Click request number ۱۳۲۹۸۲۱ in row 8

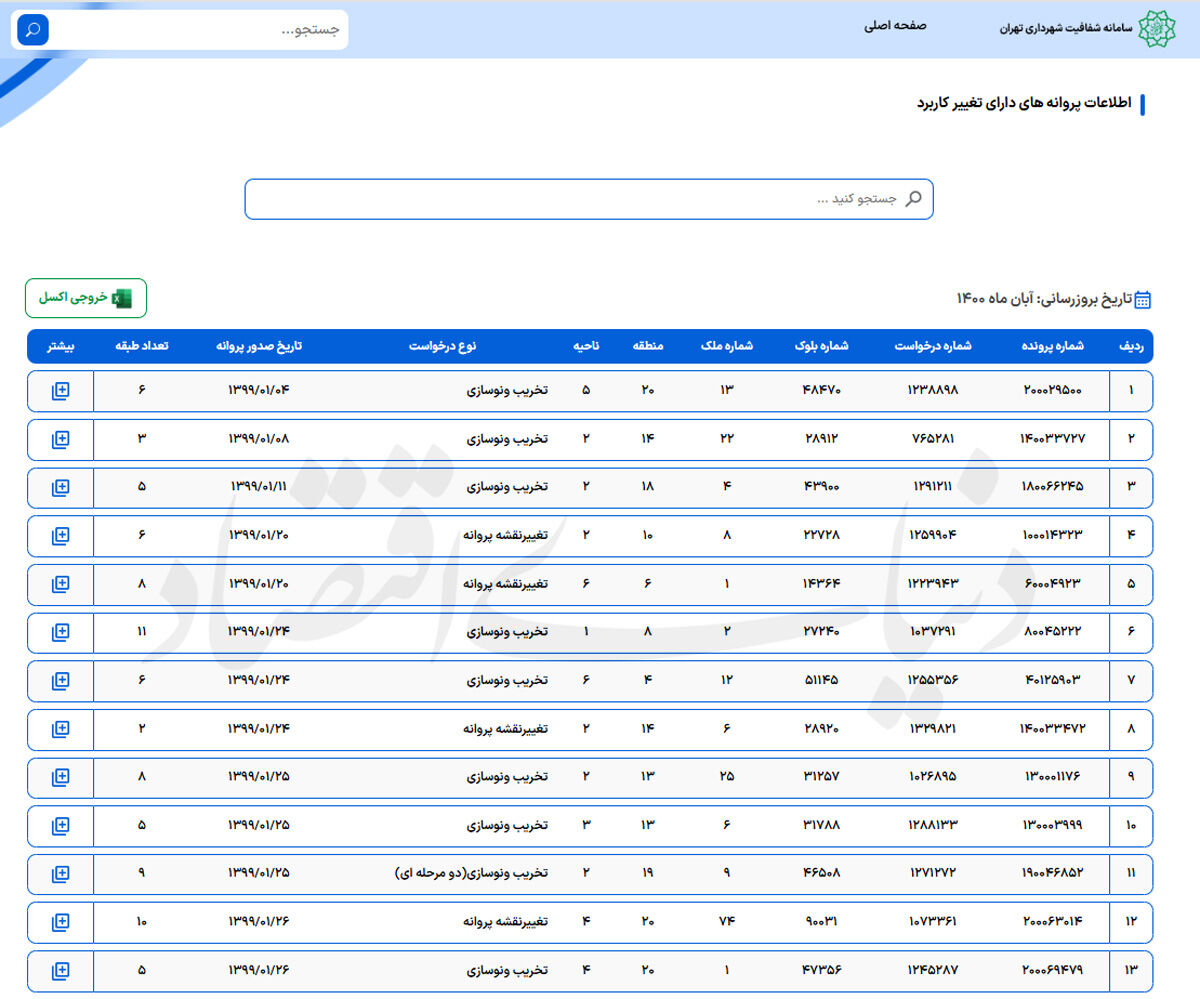[933, 729]
